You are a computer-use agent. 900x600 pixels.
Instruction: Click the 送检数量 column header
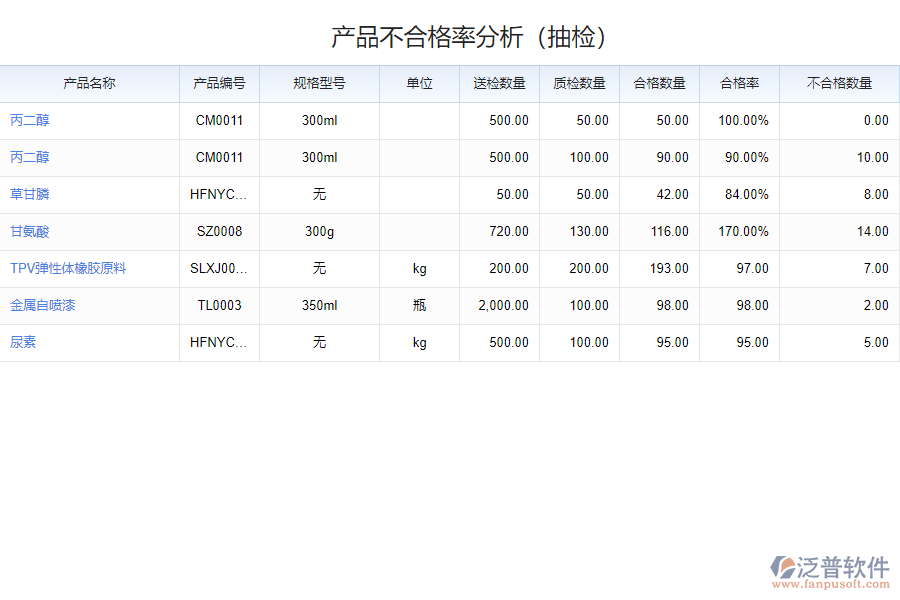(x=498, y=84)
